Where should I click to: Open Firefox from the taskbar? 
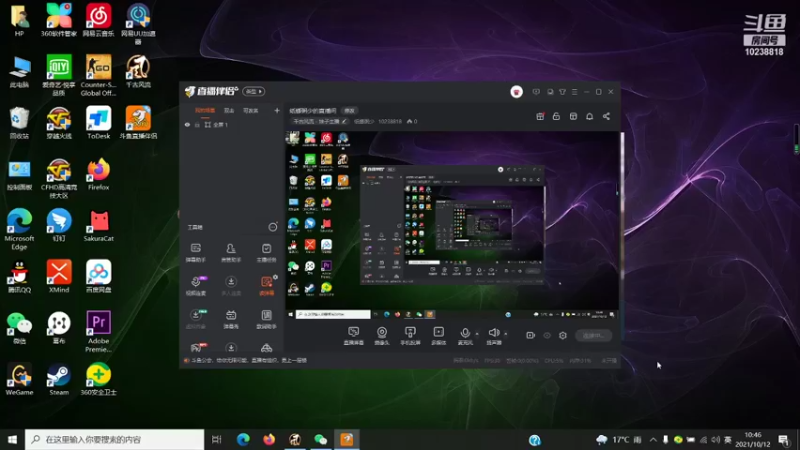[269, 439]
